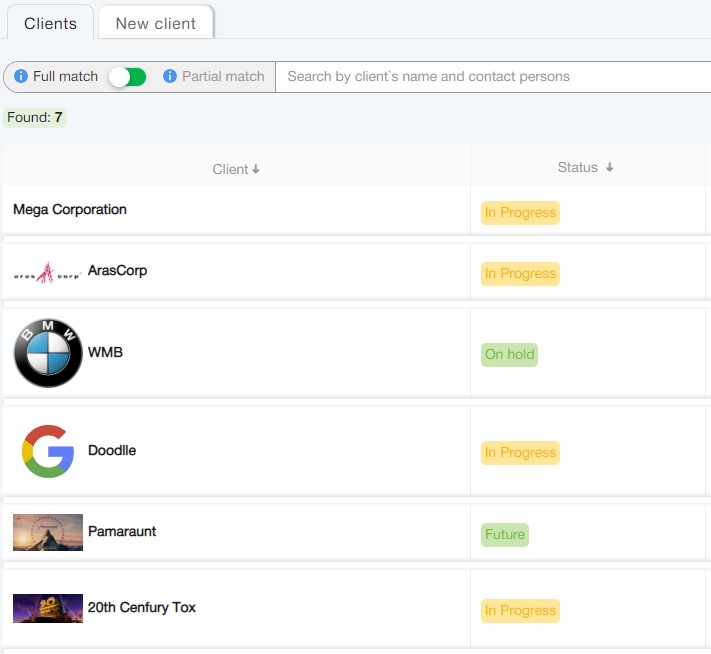Click the 20th Cenfury Tox logo

pyautogui.click(x=48, y=608)
